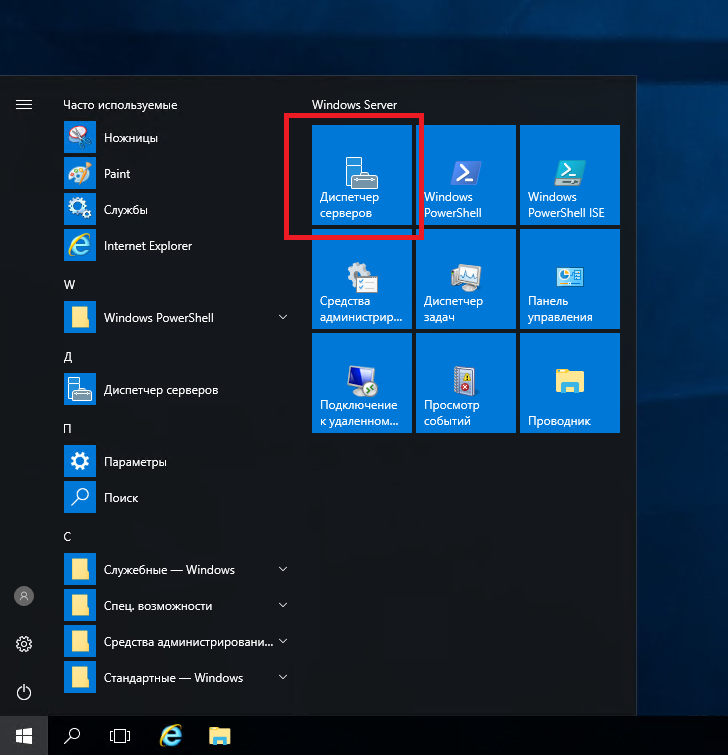
Task: Open Параметры in the app list
Action: tap(134, 462)
